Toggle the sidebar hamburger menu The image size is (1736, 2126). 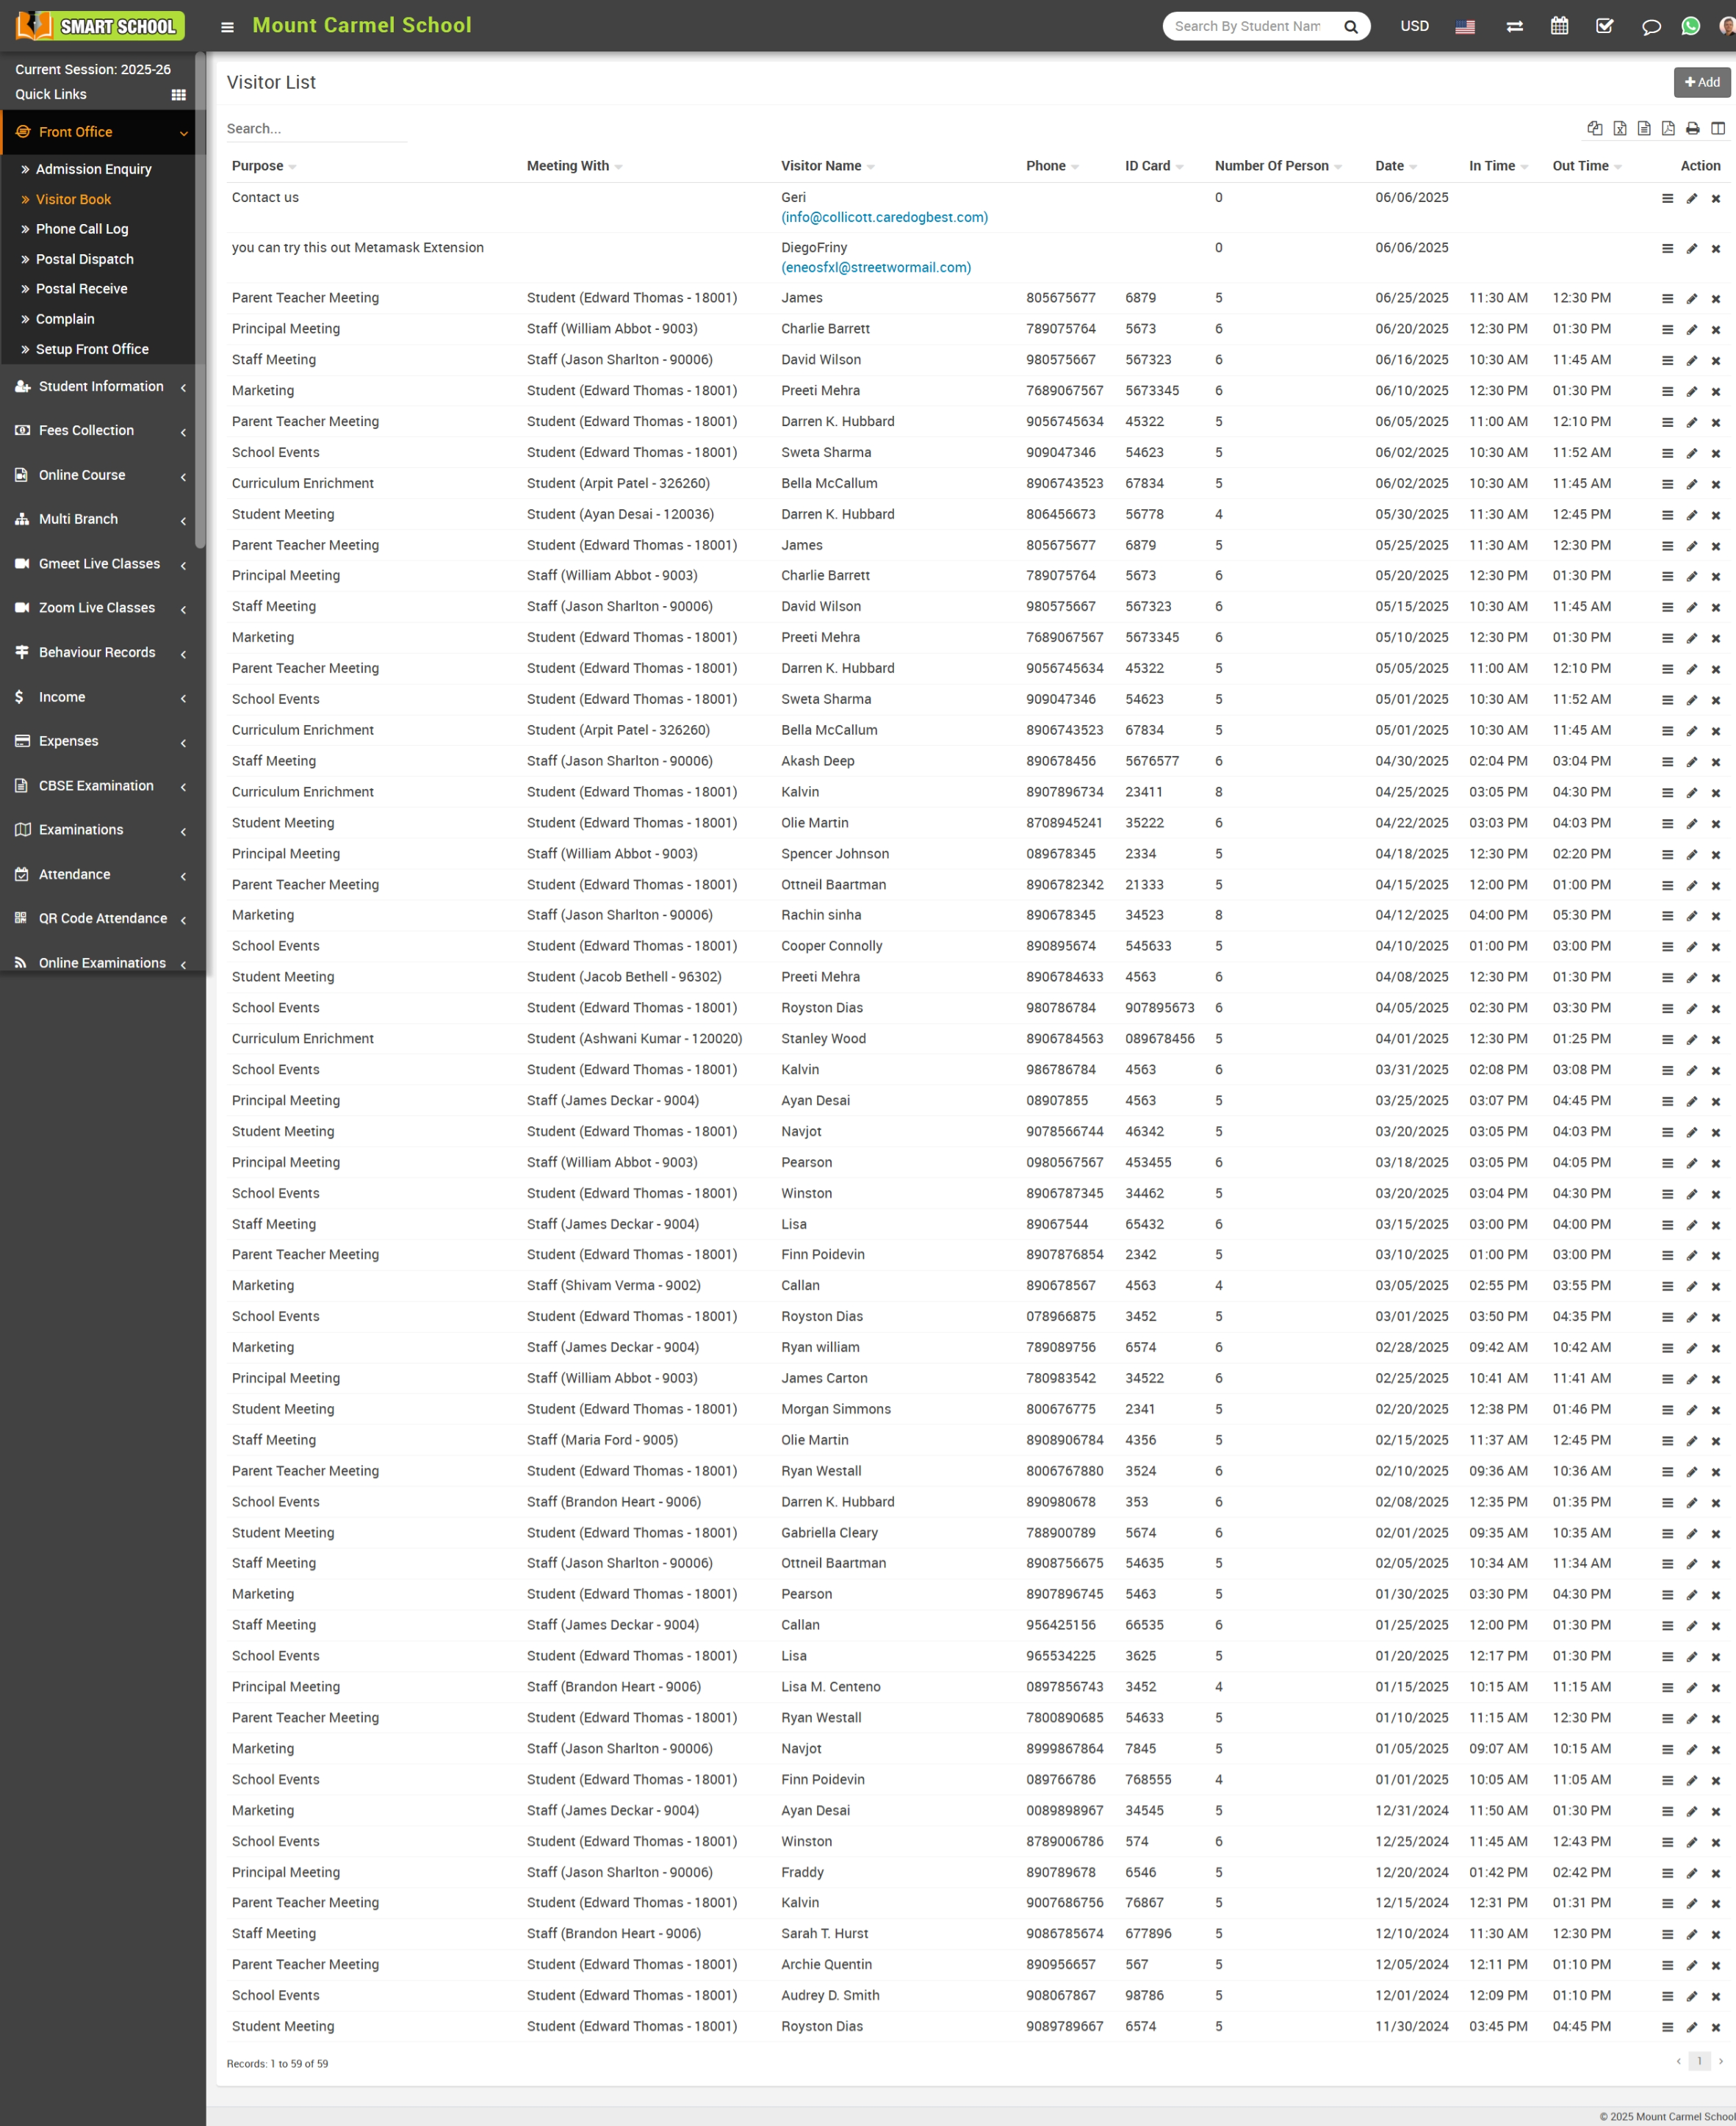tap(227, 27)
